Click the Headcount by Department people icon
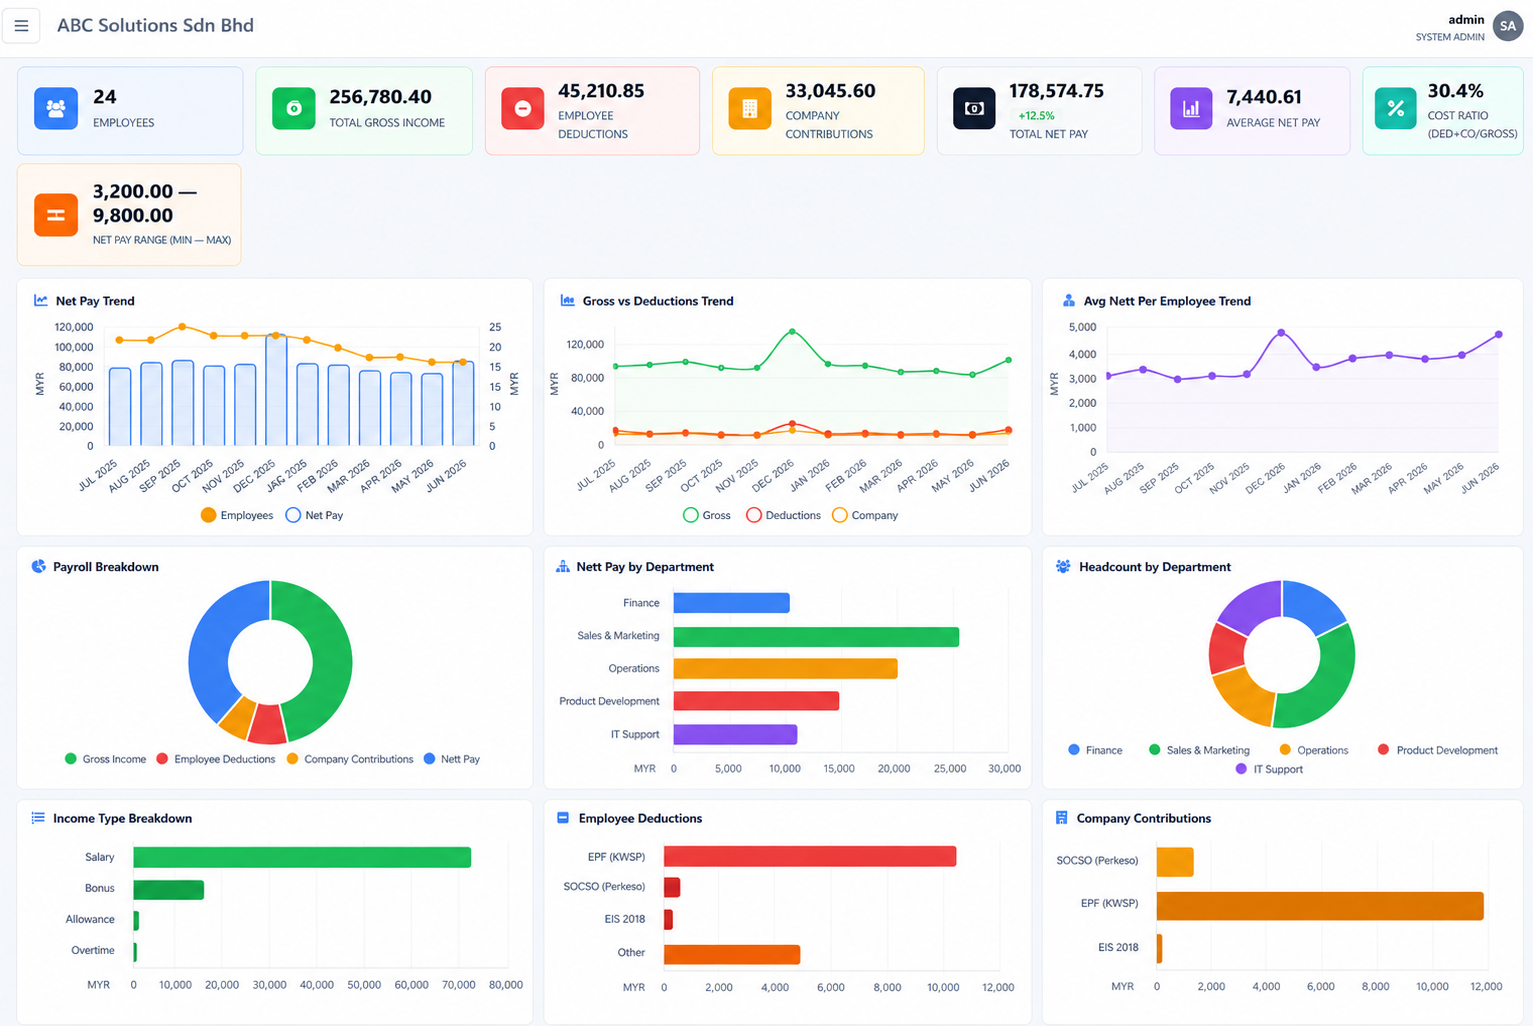The height and width of the screenshot is (1026, 1533). click(x=1063, y=566)
